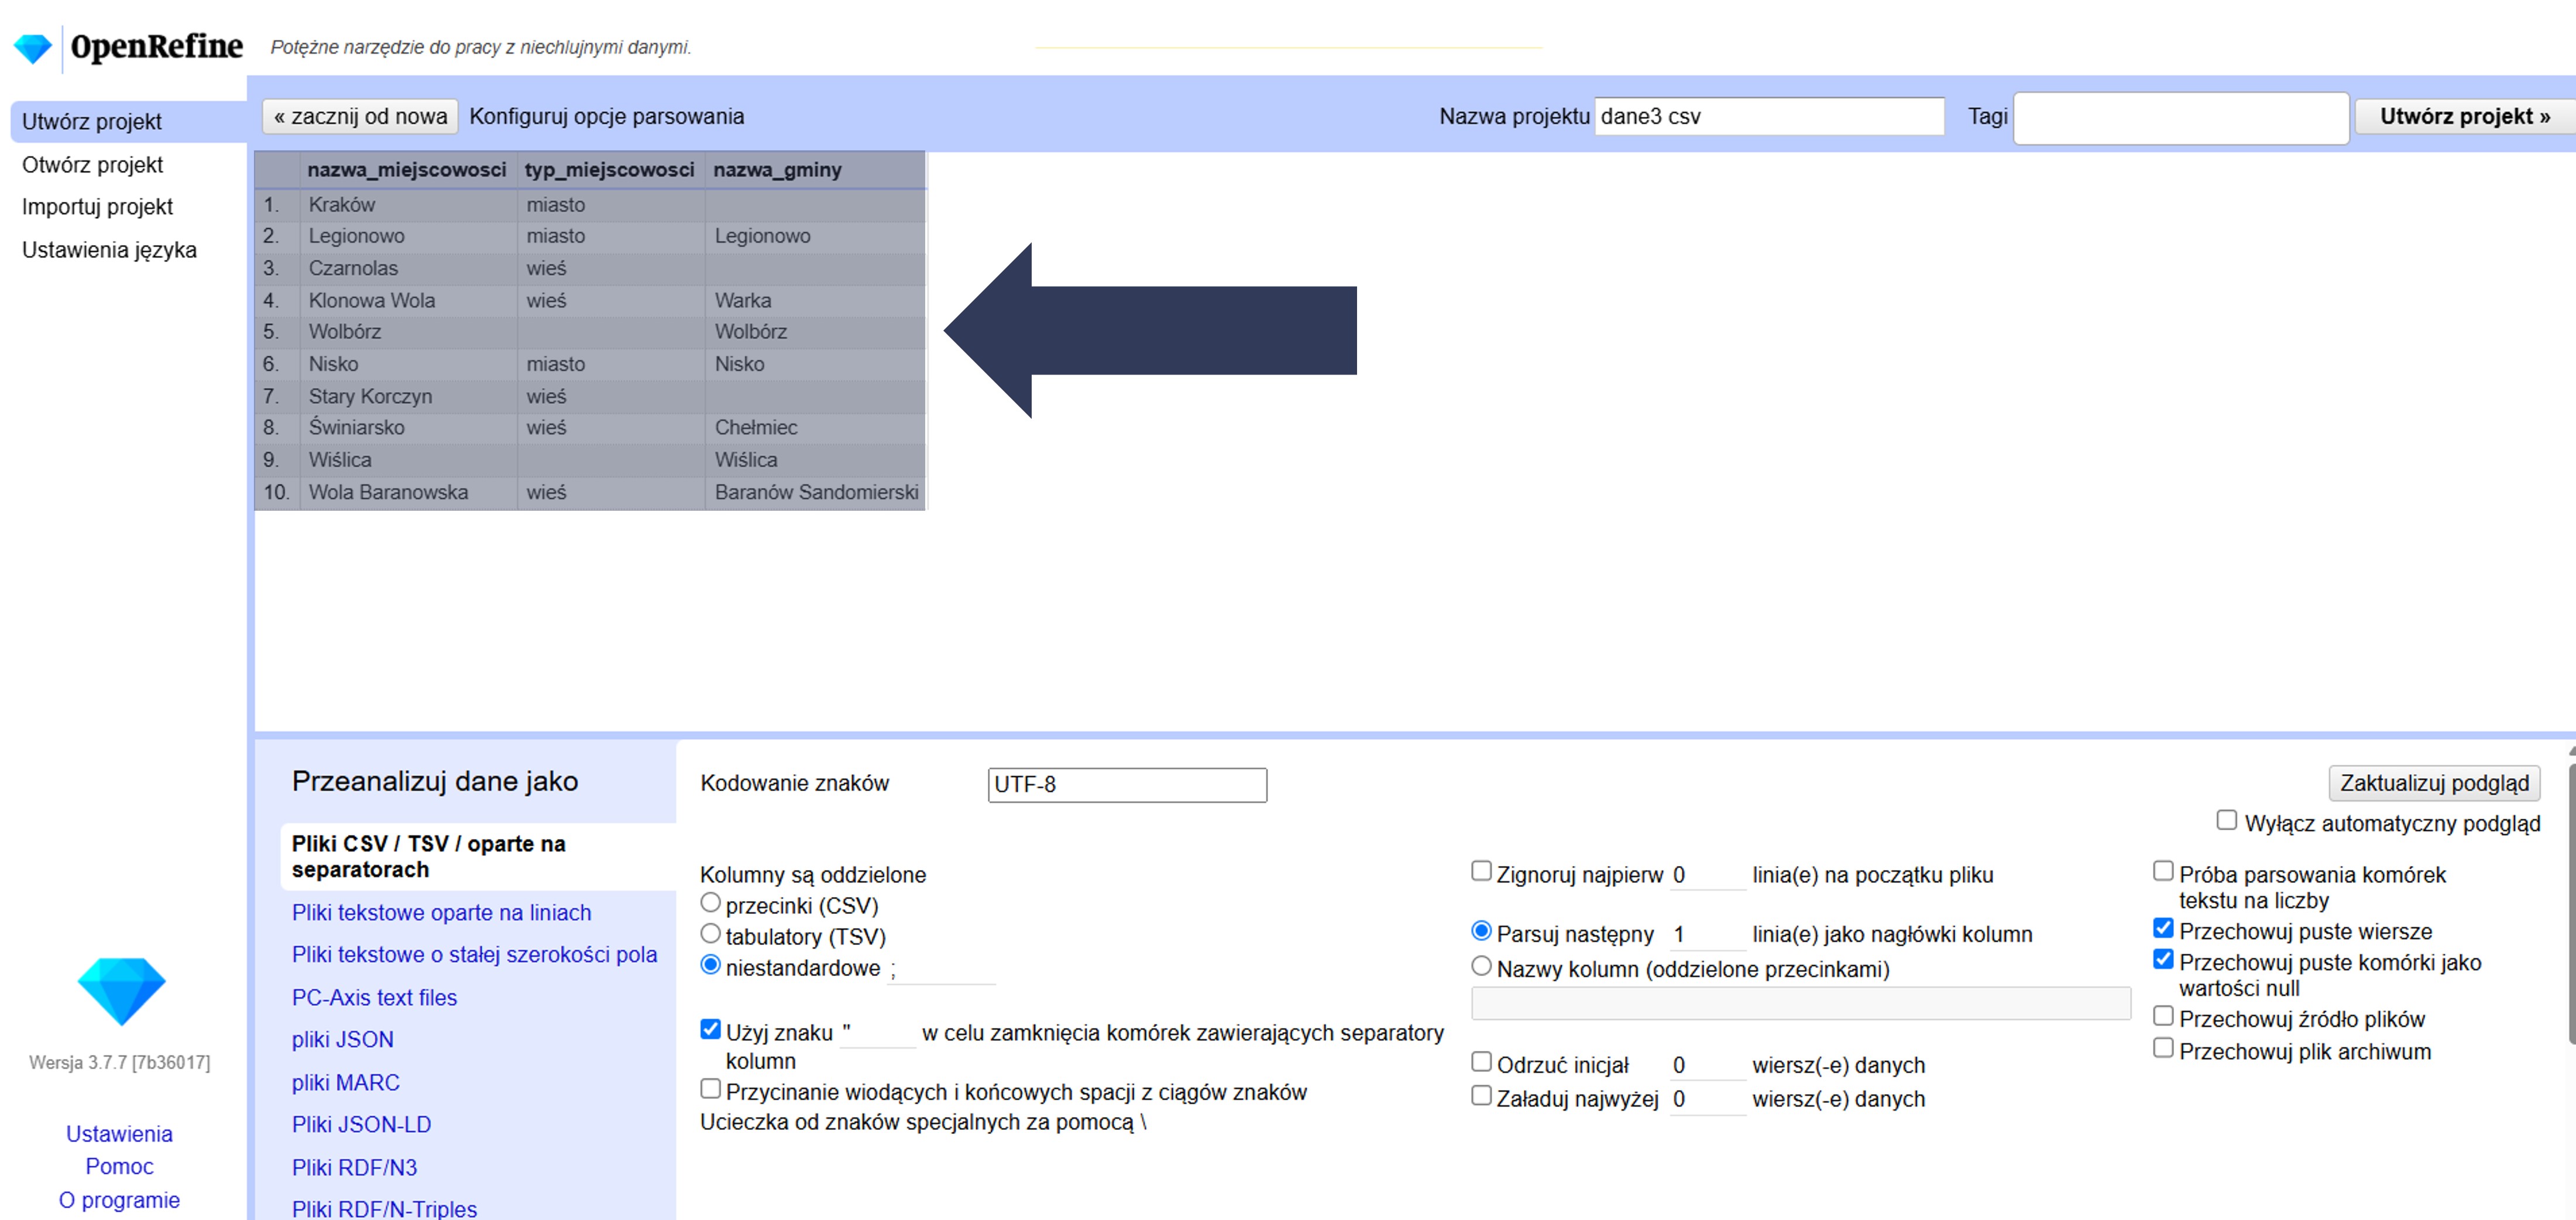Open Ustawienia języka in the sidebar

[x=109, y=250]
